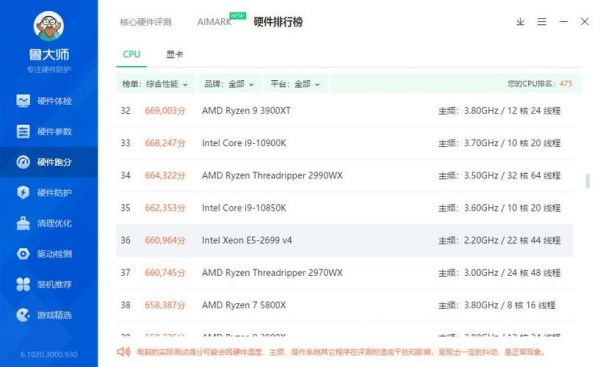Click score 668,247分
Viewport: 600px width, 367px height.
pos(165,143)
